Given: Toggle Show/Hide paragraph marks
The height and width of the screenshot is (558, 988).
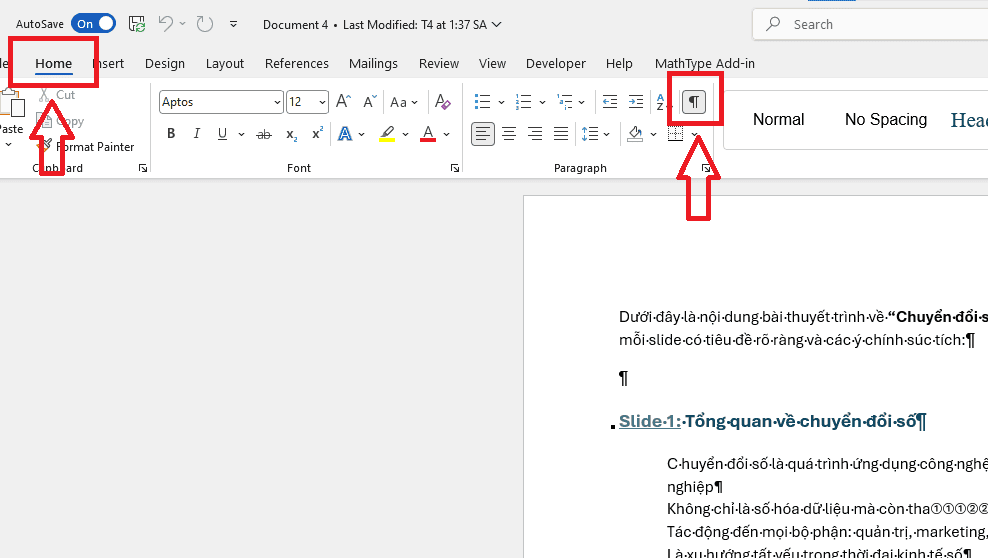Looking at the screenshot, I should click(x=694, y=102).
